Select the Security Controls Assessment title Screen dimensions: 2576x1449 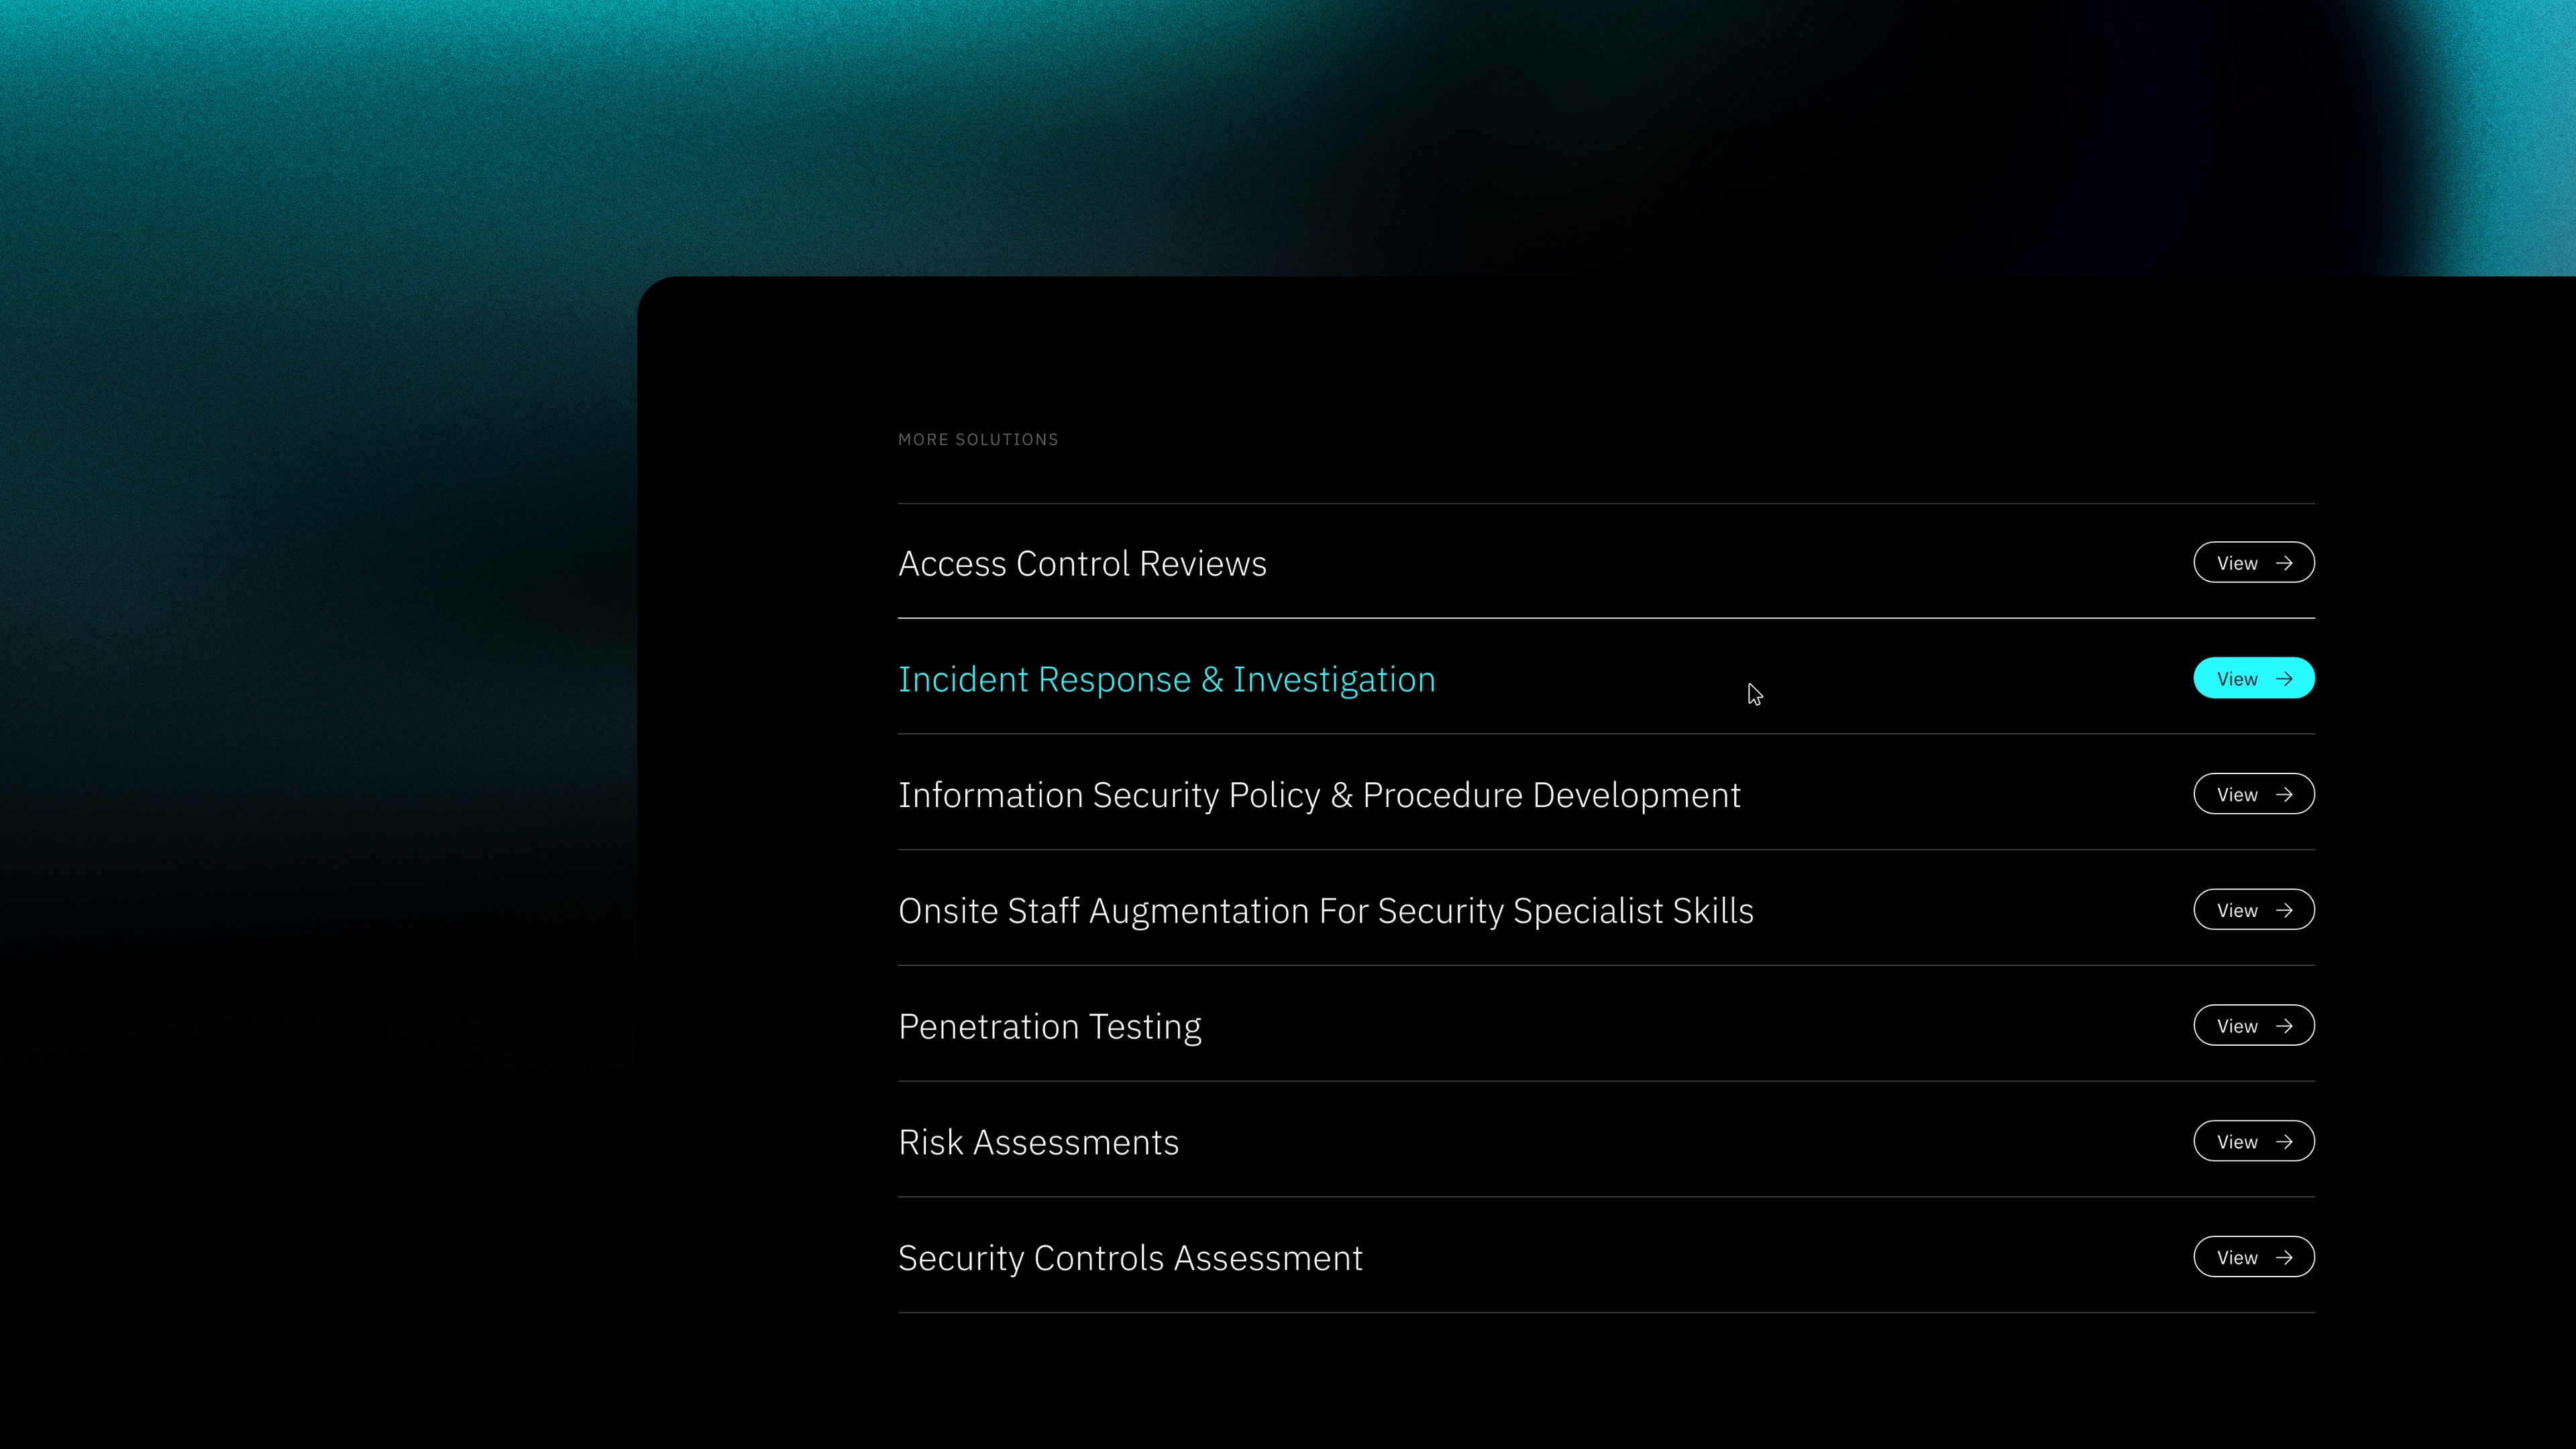click(1130, 1258)
